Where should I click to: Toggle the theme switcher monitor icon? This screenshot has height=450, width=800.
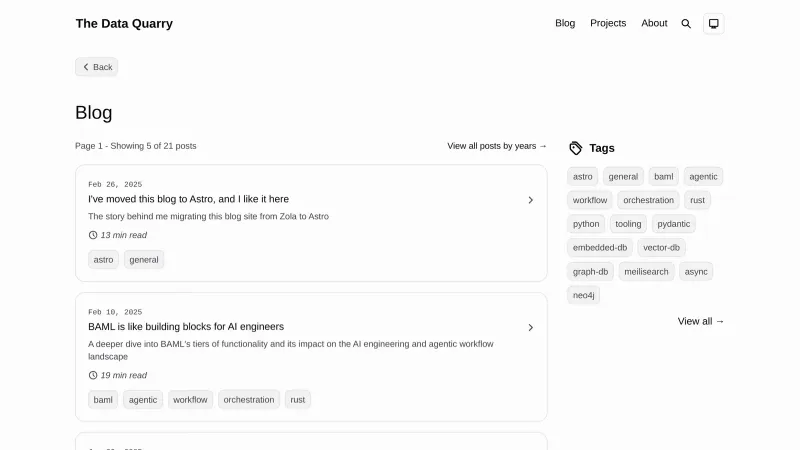point(713,24)
